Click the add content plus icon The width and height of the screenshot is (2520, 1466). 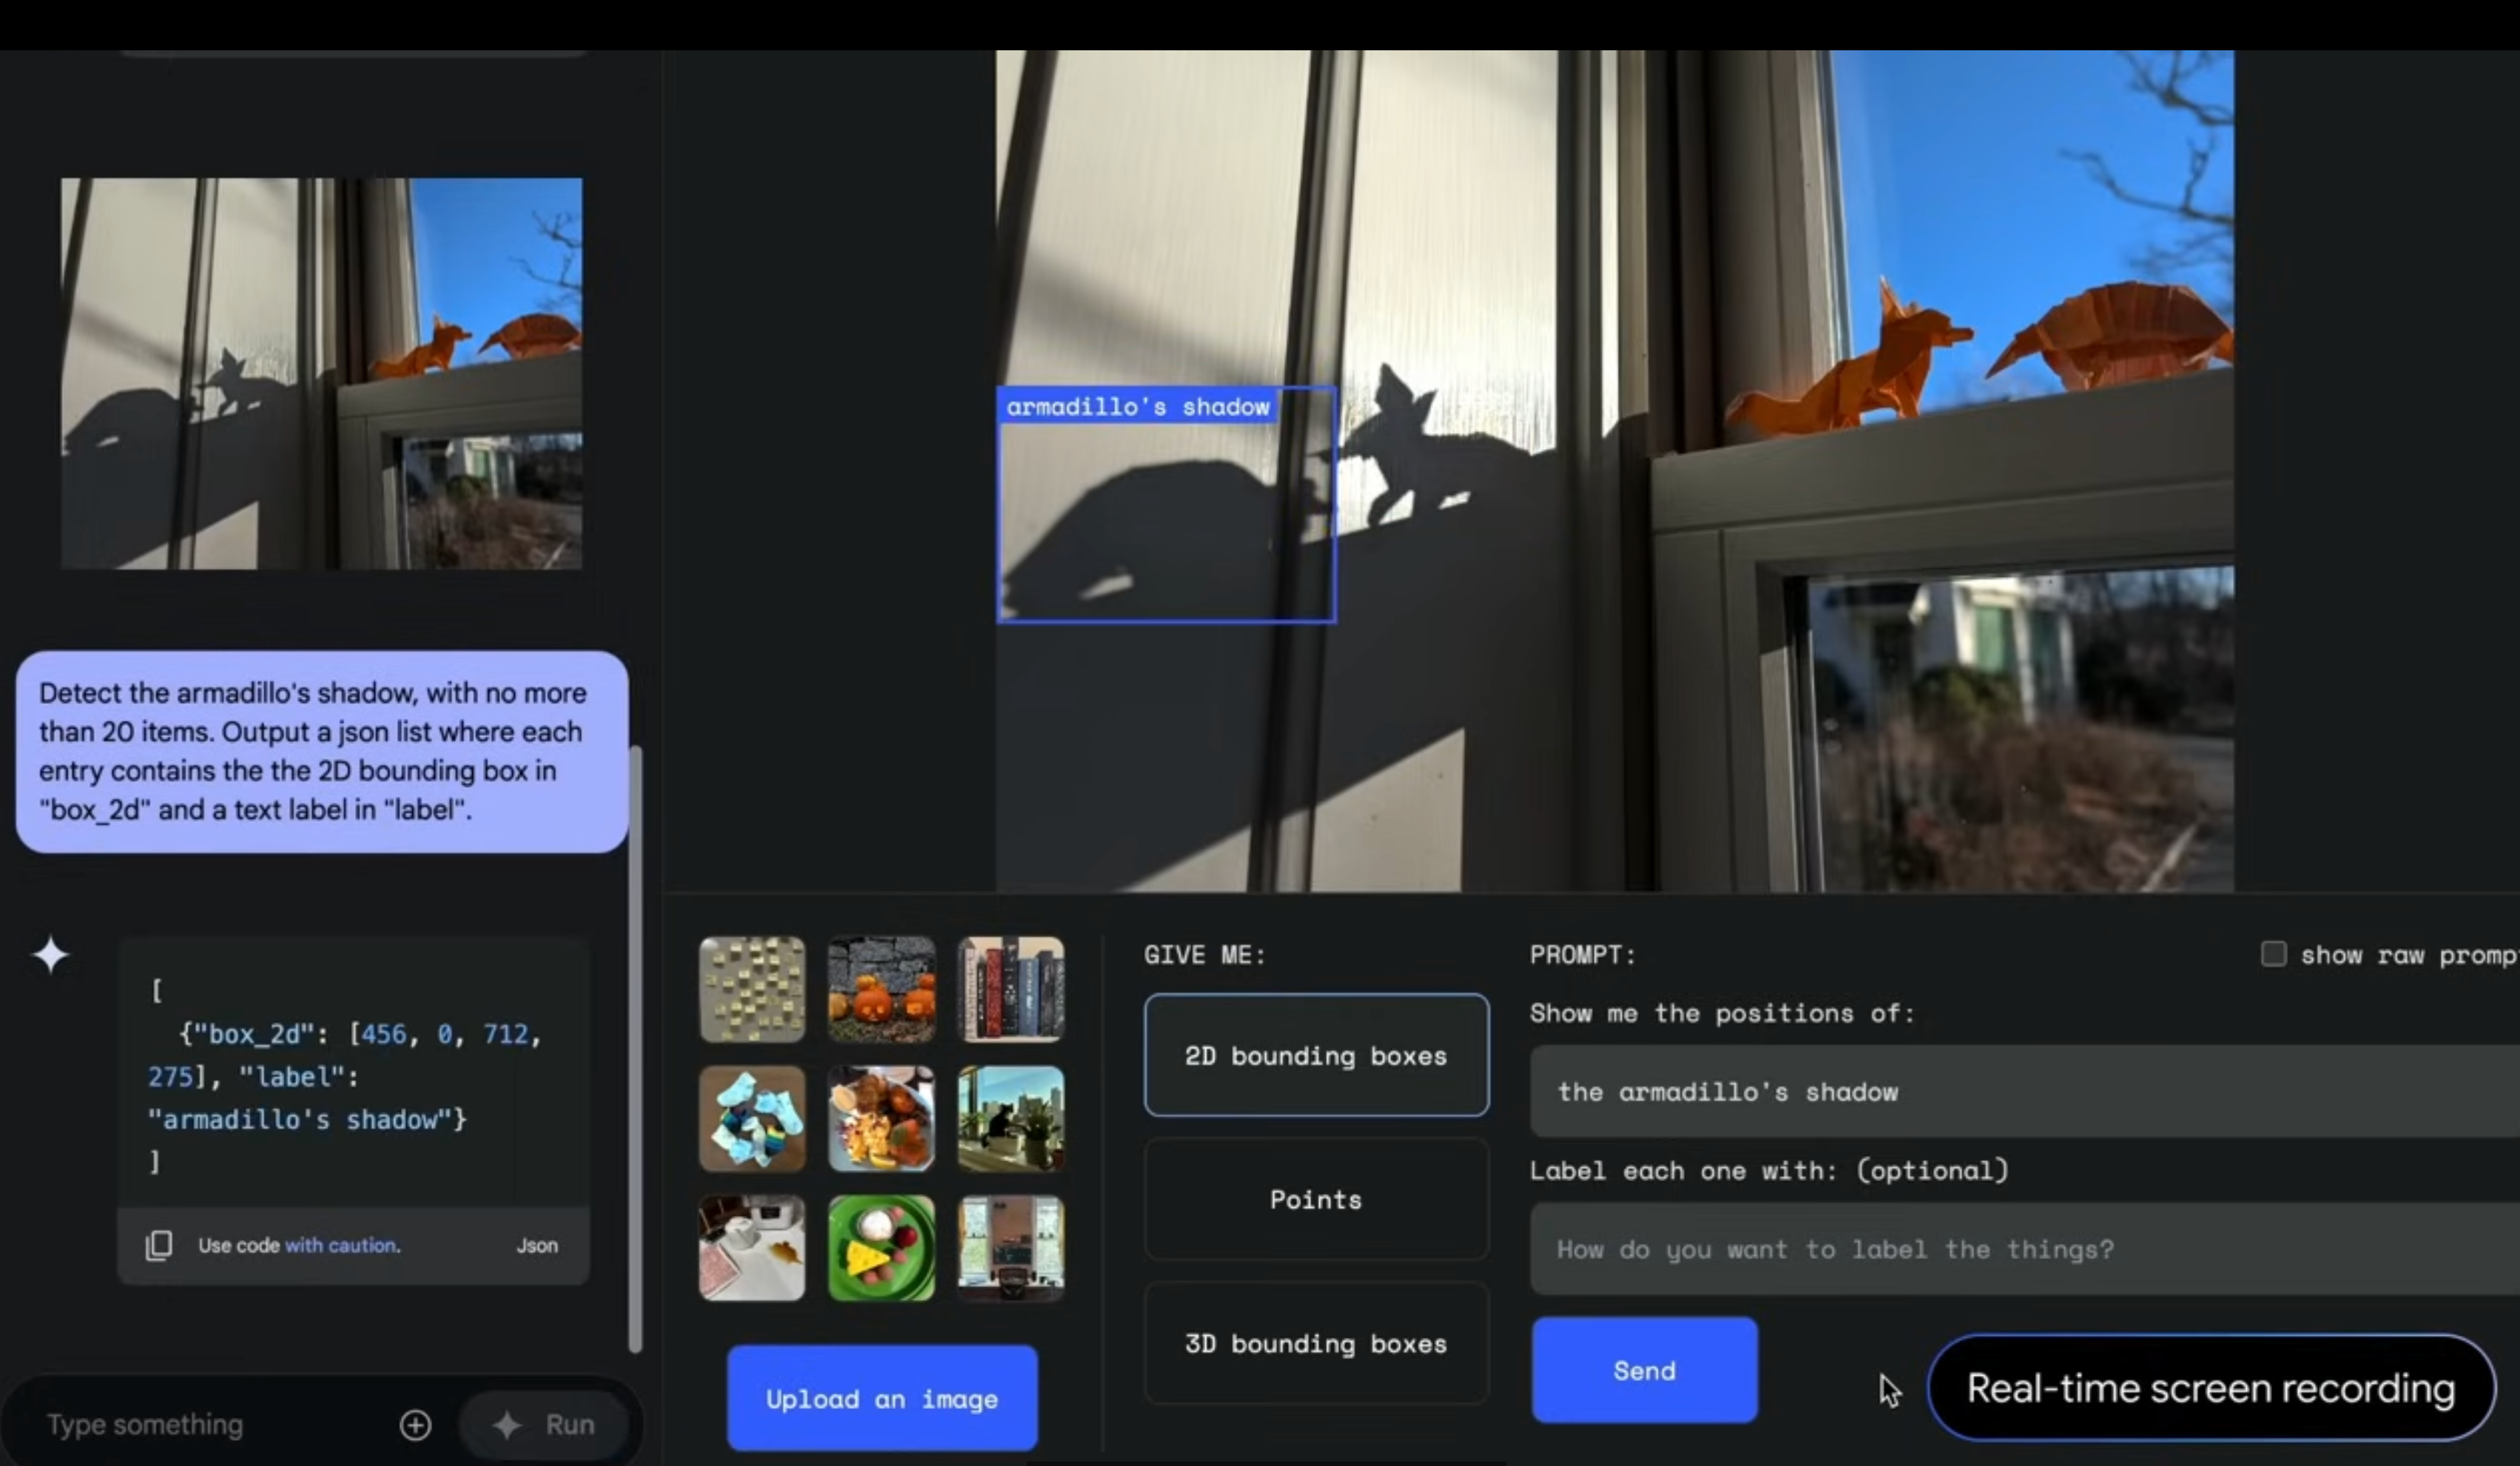(x=415, y=1422)
